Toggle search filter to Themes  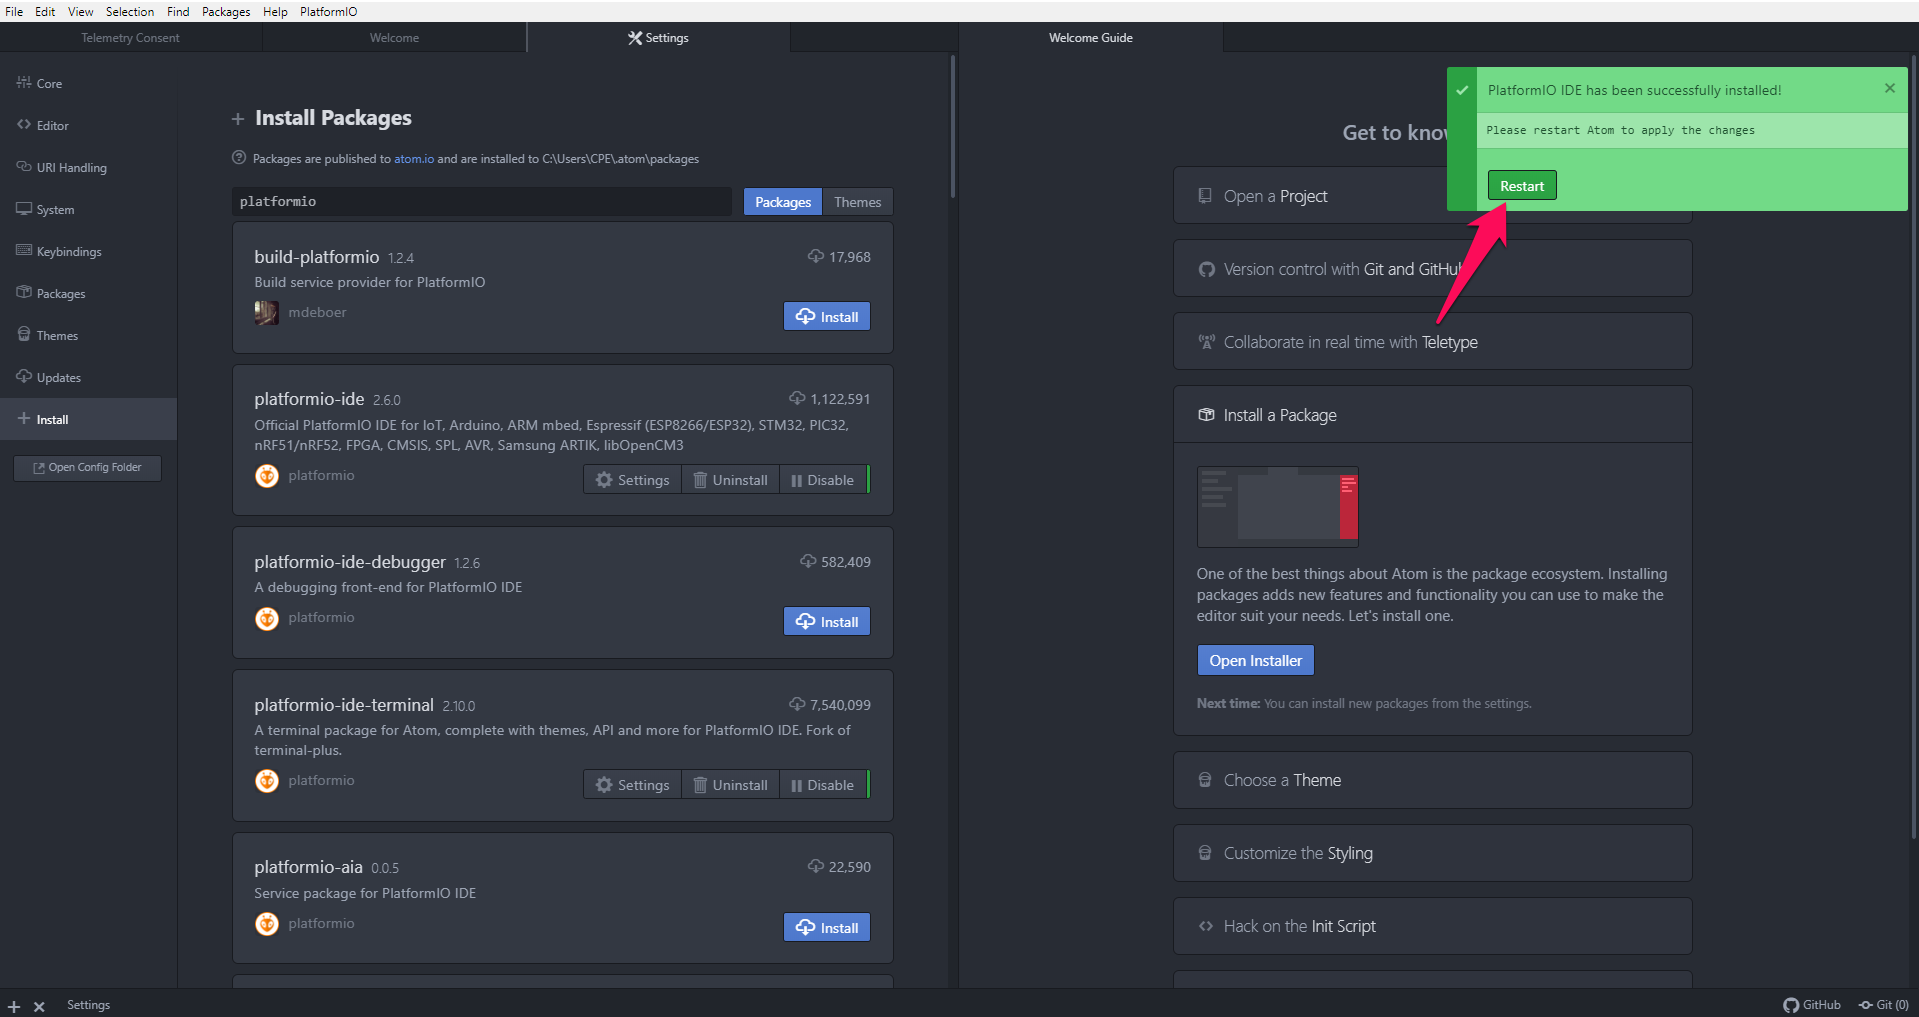point(858,202)
